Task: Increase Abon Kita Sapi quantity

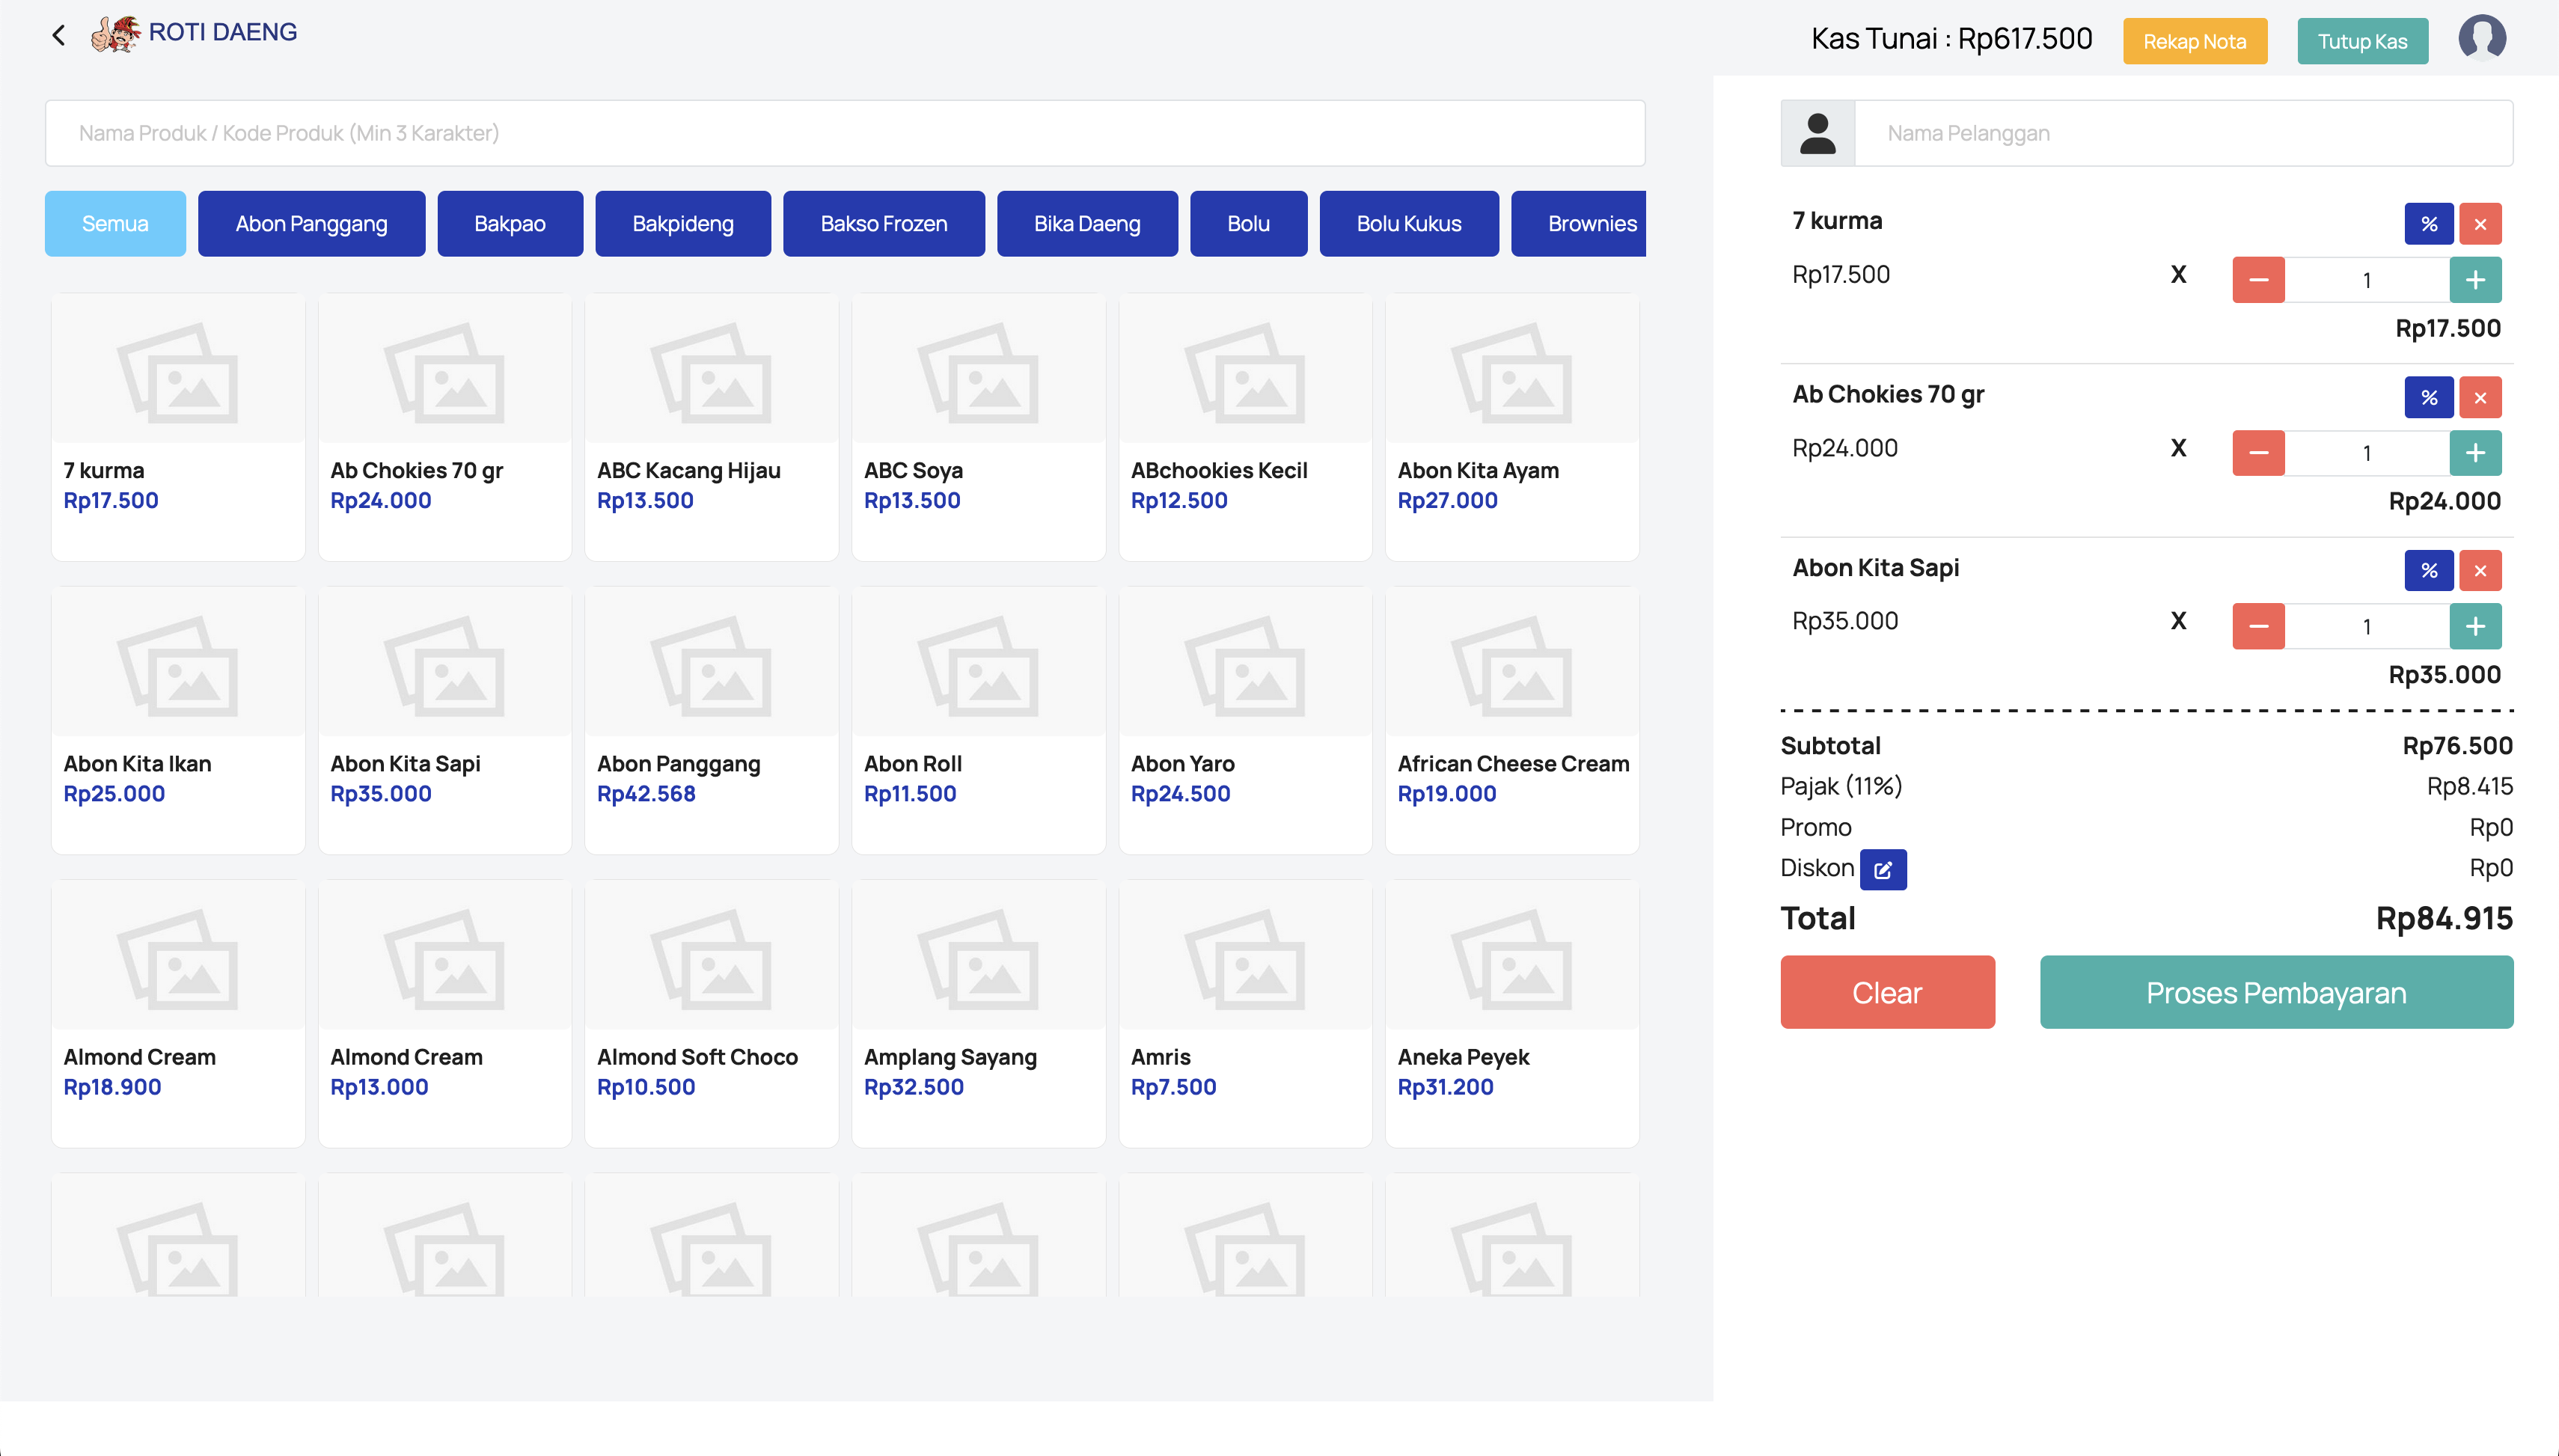Action: coord(2474,627)
